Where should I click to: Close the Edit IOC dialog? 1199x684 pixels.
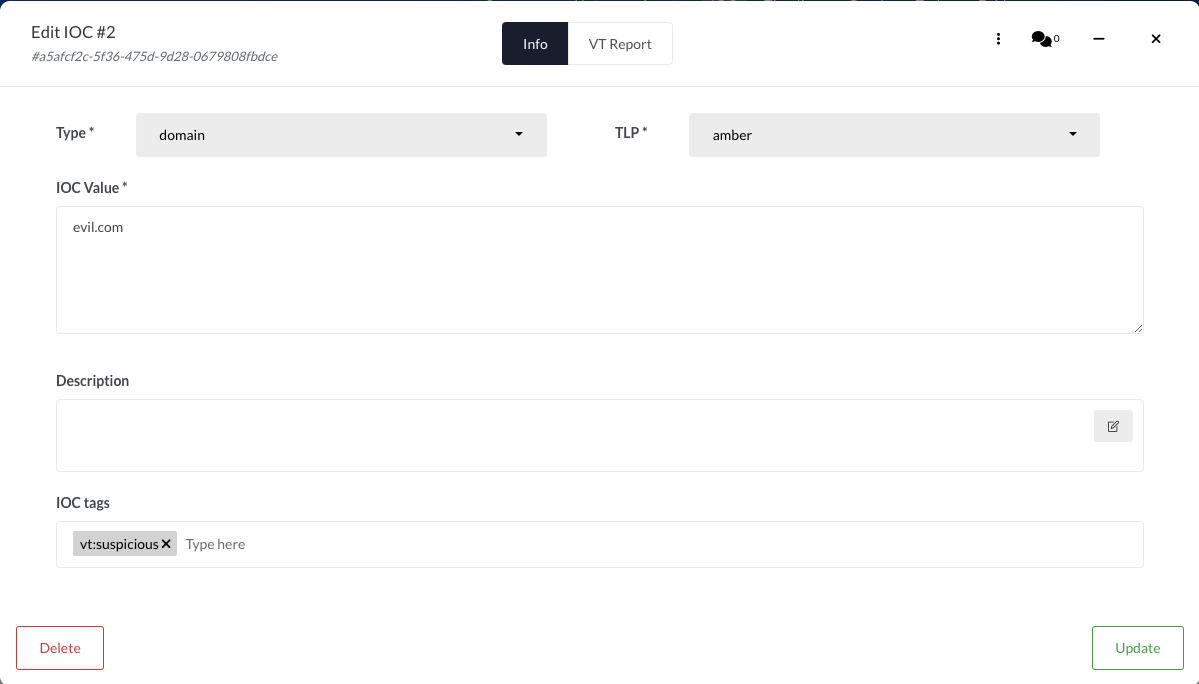1156,39
